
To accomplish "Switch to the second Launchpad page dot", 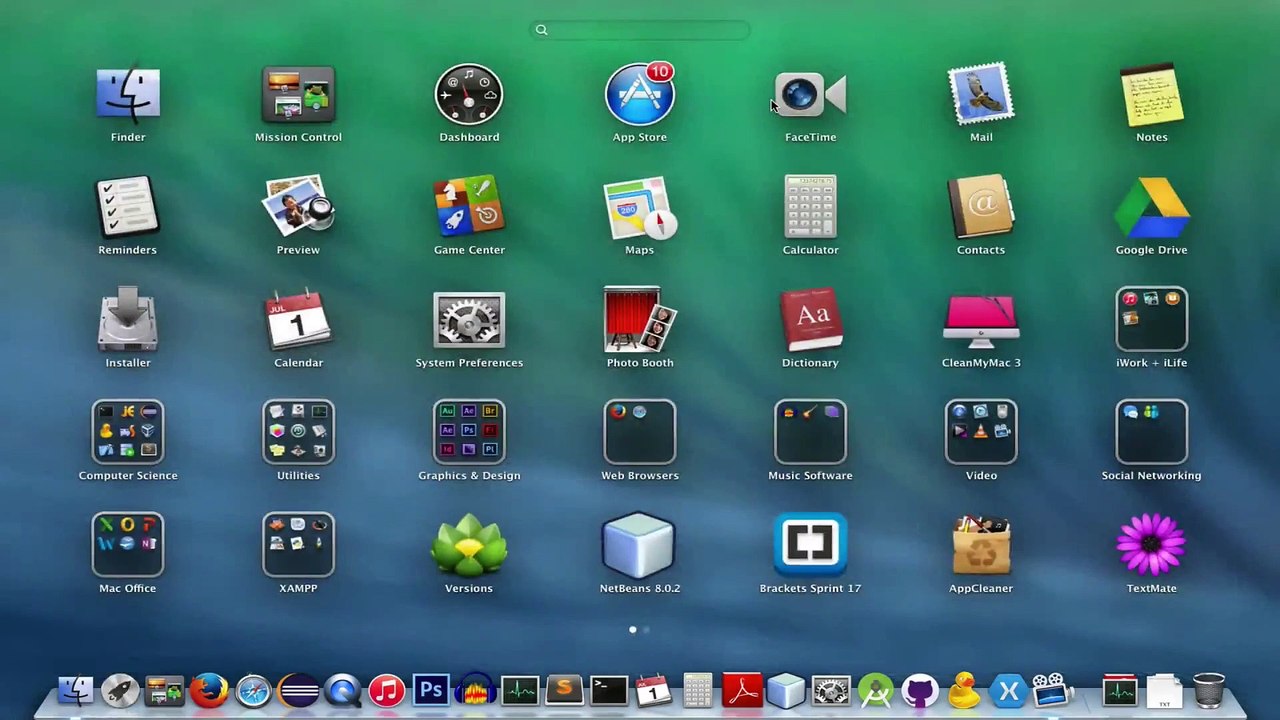I will [646, 630].
